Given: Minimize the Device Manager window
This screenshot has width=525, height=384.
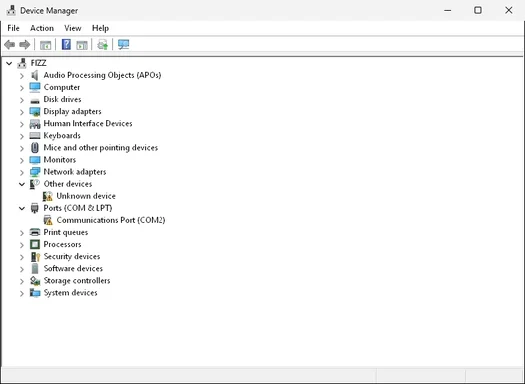Looking at the screenshot, I should (x=448, y=10).
